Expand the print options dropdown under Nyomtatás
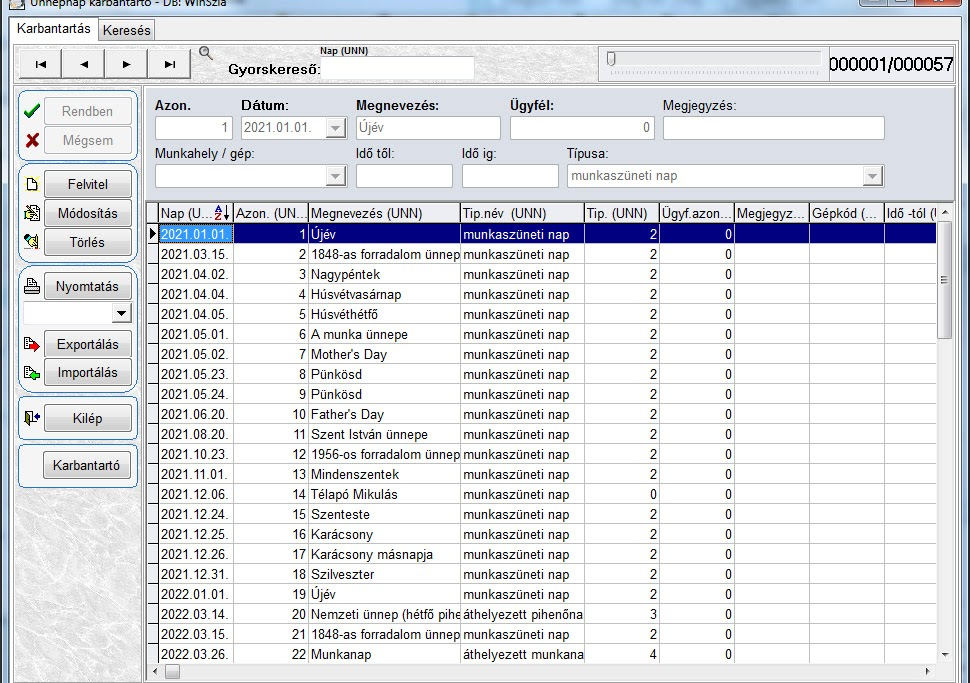Screen dimensions: 970x683 click(122, 314)
